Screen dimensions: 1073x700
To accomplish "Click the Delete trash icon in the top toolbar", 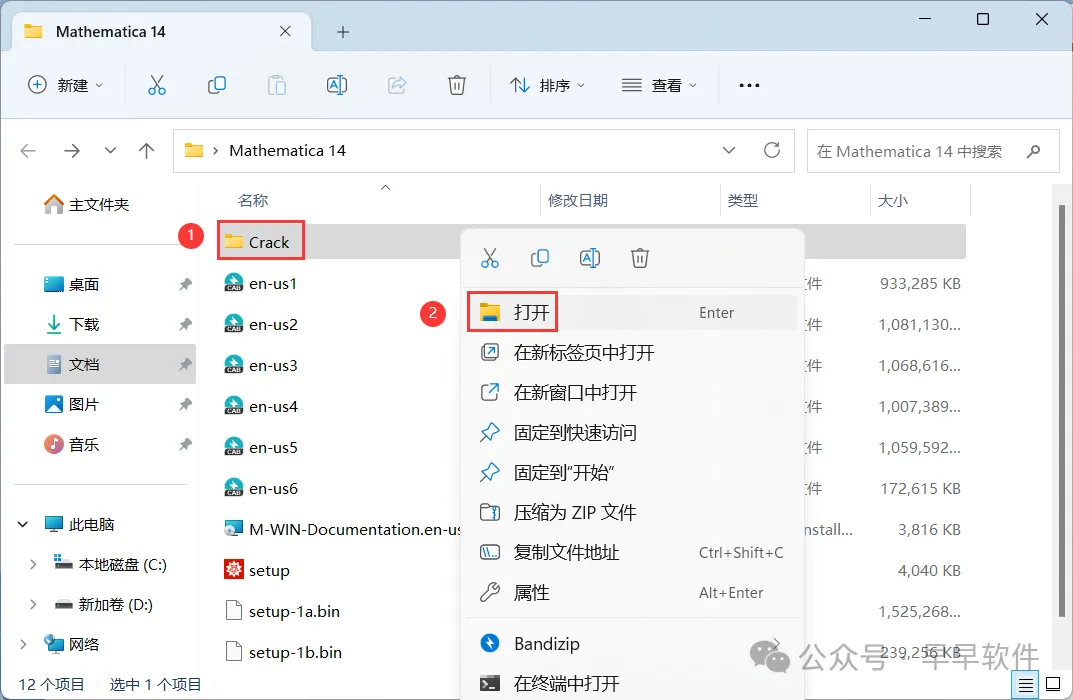I will 456,85.
